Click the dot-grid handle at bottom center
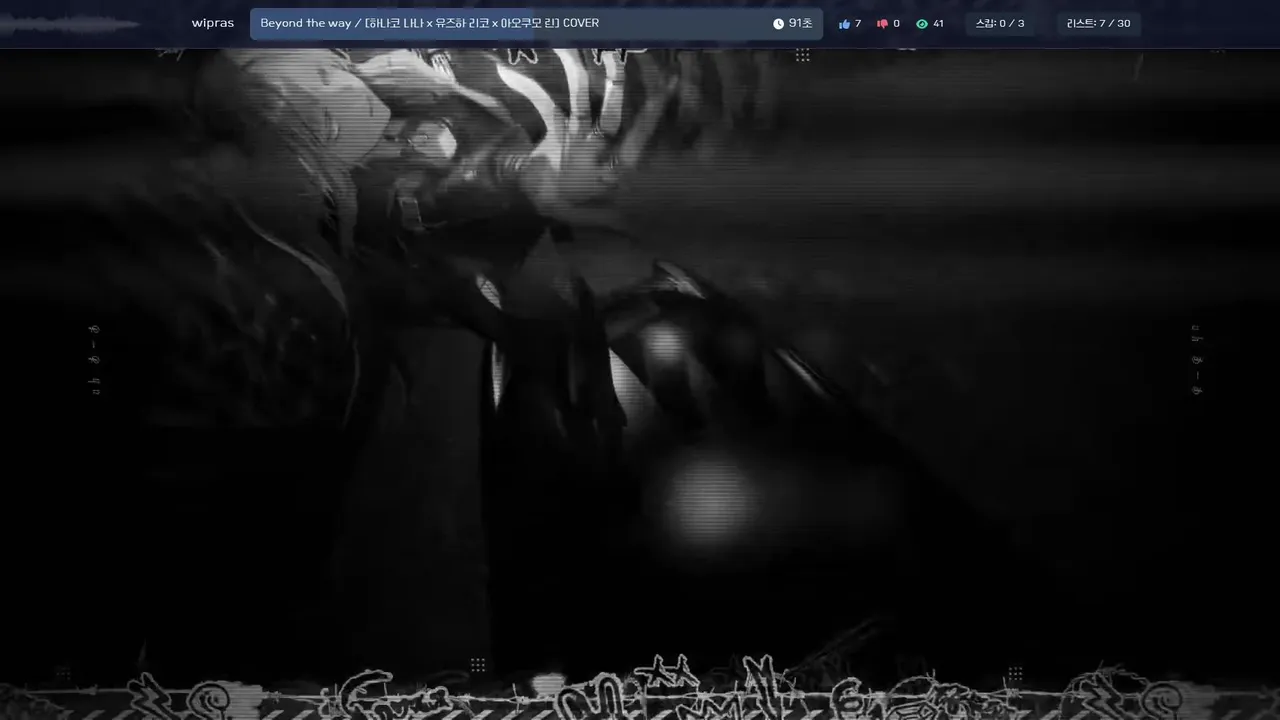Screen dimensions: 1280x720 [478, 665]
